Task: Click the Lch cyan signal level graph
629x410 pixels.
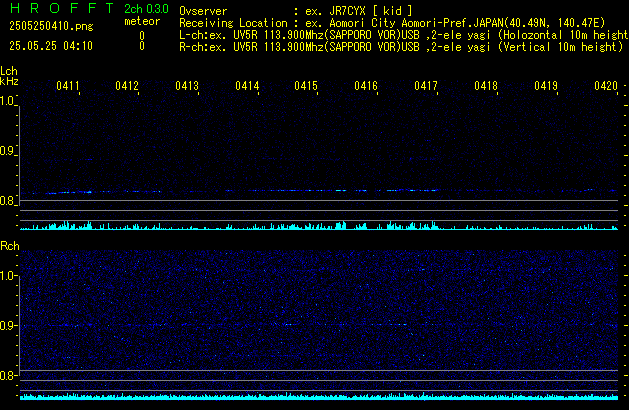Action: (x=319, y=225)
